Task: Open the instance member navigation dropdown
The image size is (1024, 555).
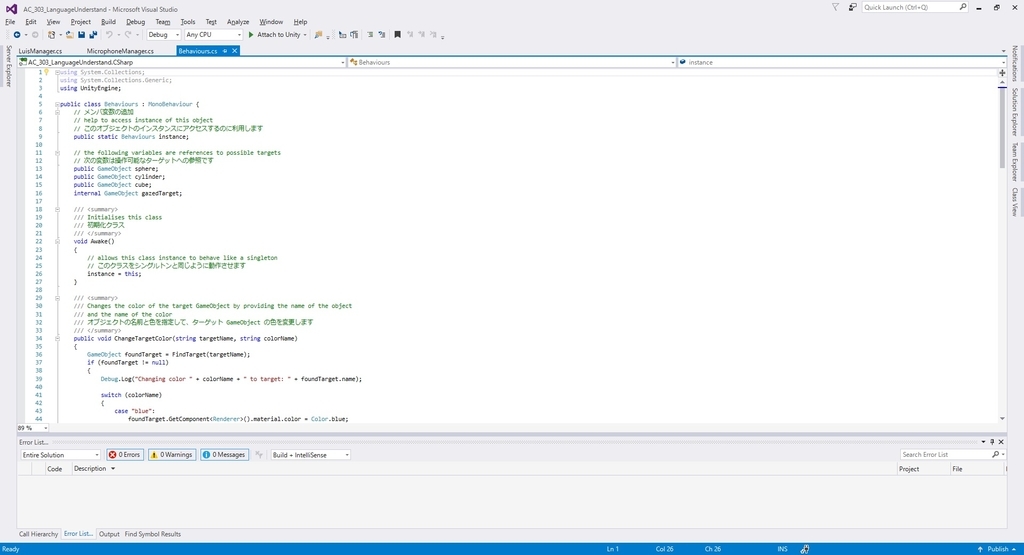Action: [842, 63]
